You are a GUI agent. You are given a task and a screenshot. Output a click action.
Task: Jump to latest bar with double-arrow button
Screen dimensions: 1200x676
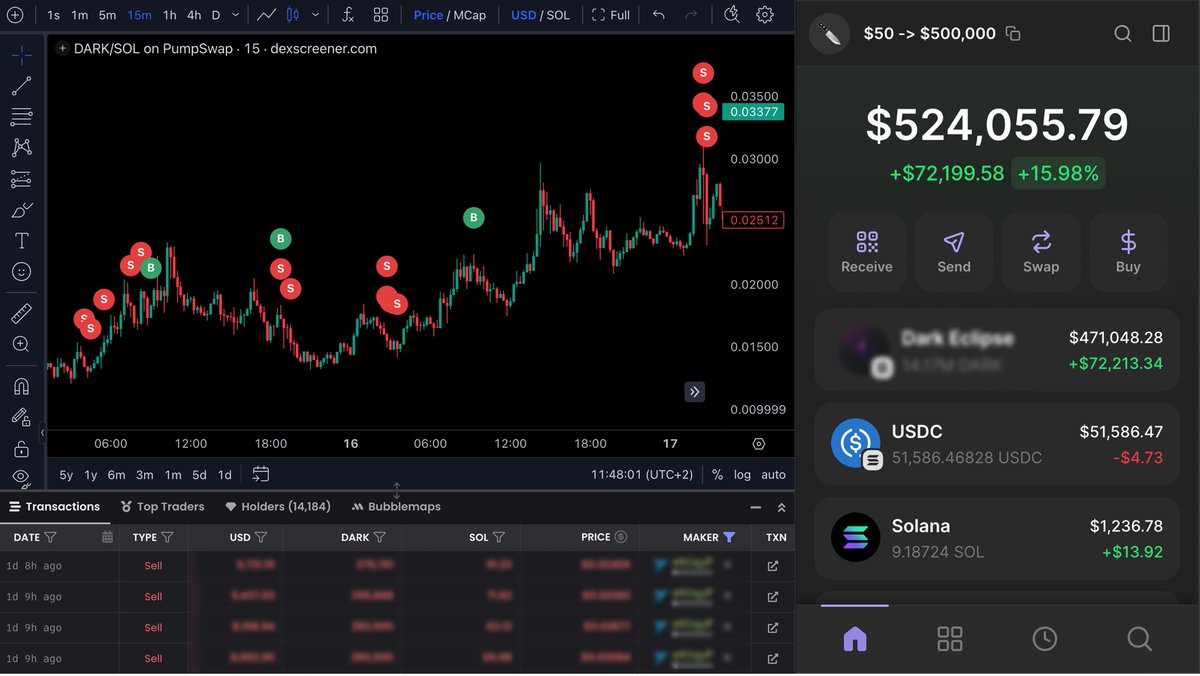695,392
